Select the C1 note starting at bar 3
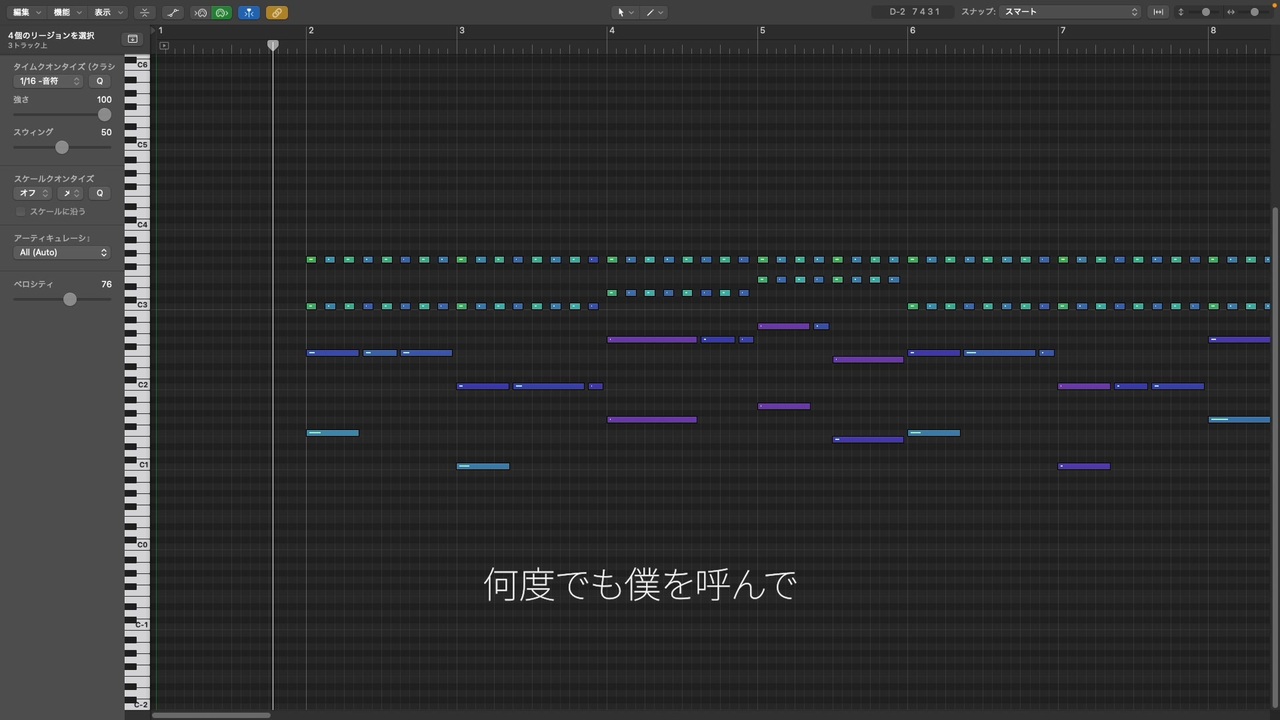 [x=483, y=466]
